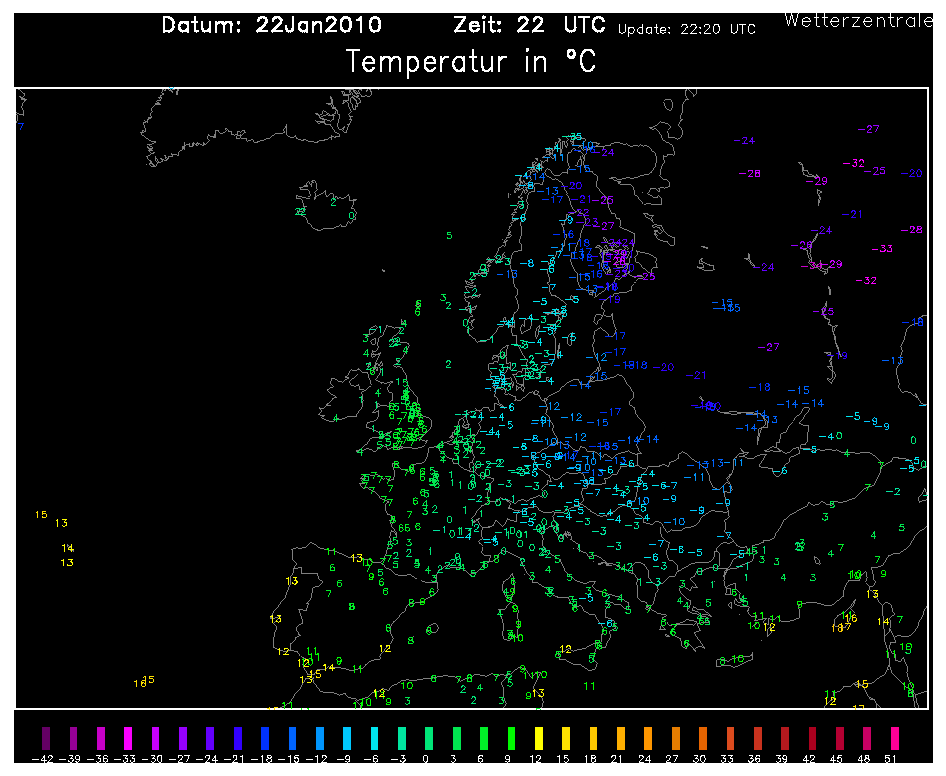Click the 45 degree legend swatch
Image resolution: width=946 pixels, height=776 pixels.
coord(838,740)
